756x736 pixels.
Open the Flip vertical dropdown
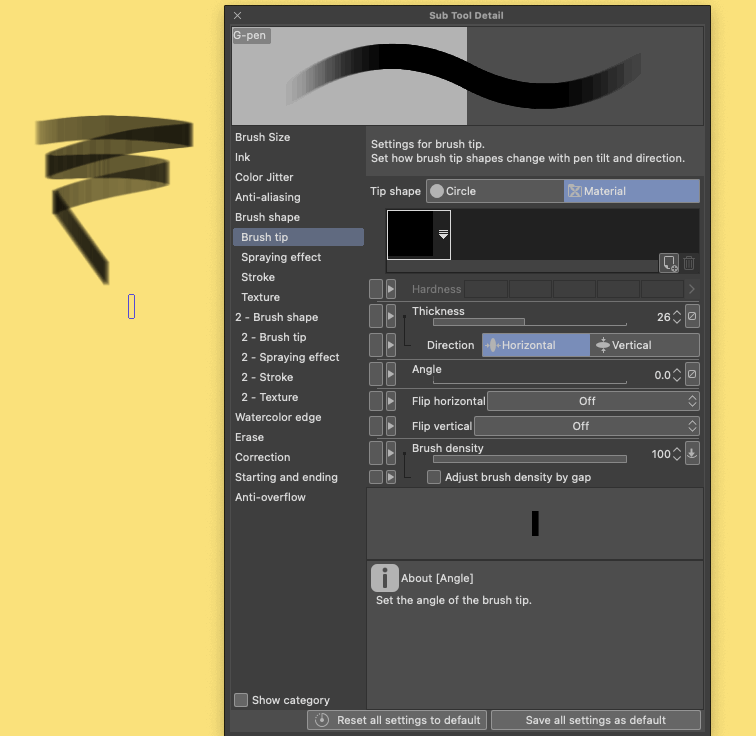tap(587, 426)
